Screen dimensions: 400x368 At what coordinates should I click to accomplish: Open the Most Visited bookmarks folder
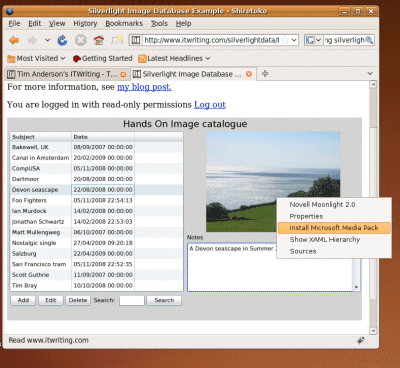pos(36,58)
